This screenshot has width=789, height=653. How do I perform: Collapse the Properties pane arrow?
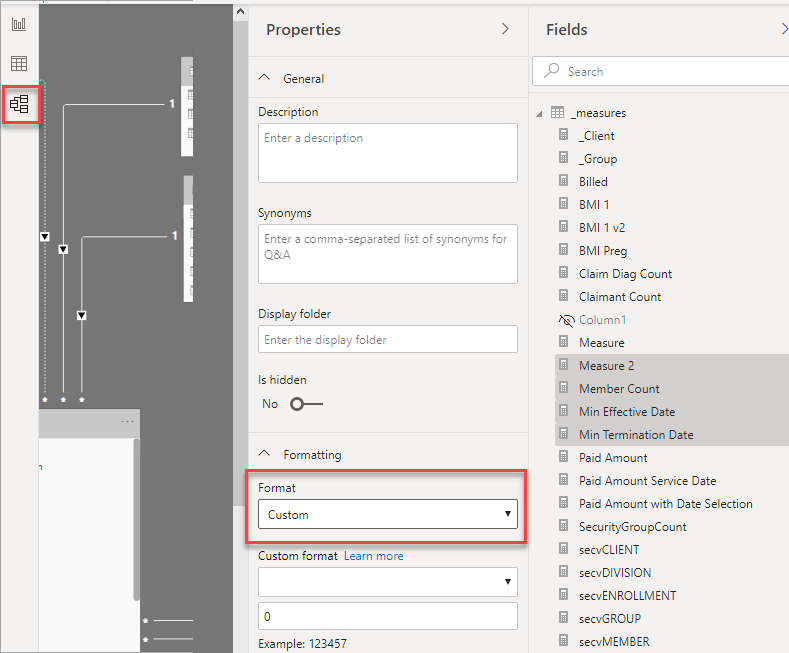tap(505, 29)
